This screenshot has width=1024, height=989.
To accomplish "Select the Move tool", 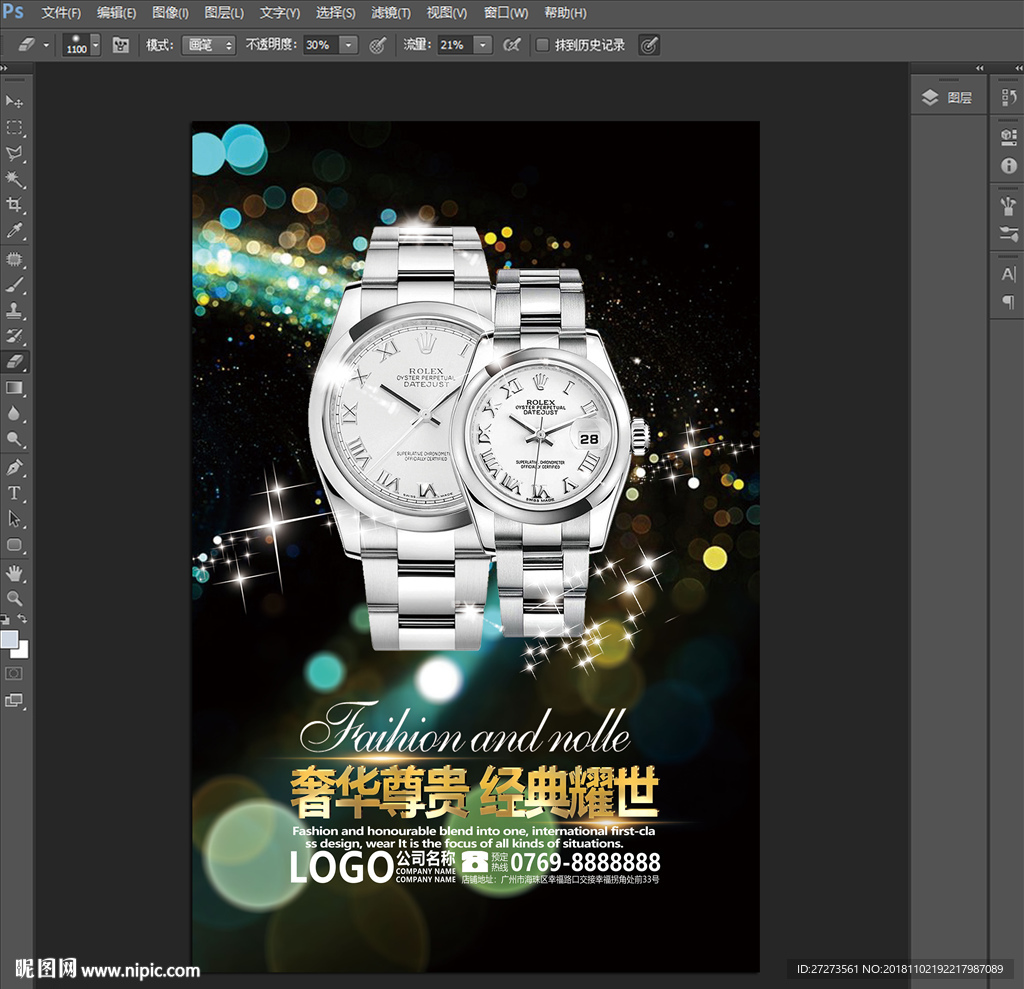I will click(x=14, y=101).
